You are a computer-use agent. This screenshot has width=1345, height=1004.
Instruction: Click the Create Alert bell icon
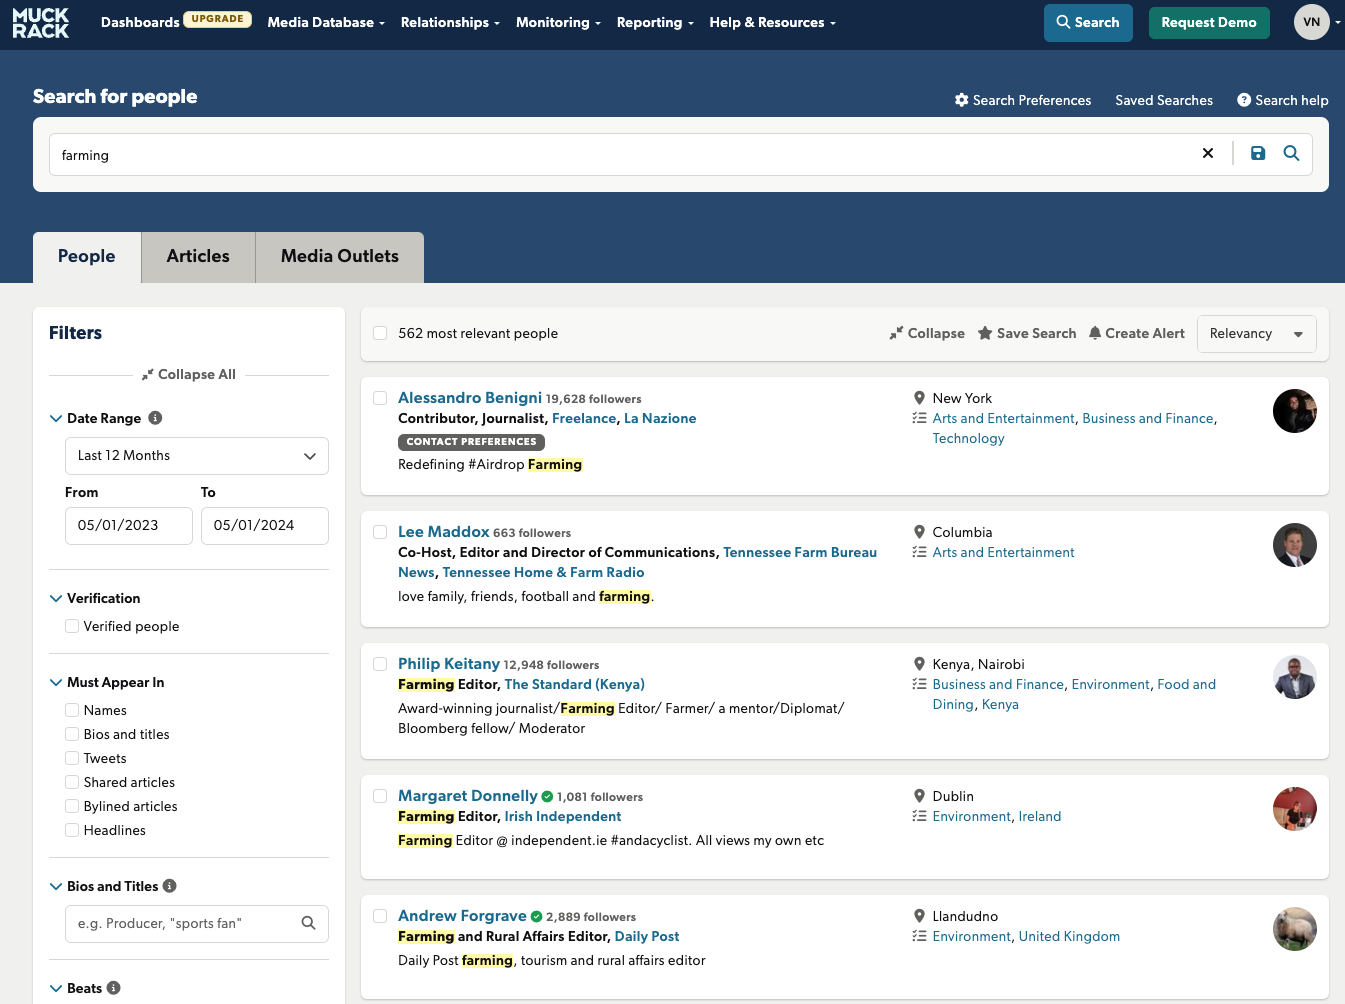point(1095,333)
